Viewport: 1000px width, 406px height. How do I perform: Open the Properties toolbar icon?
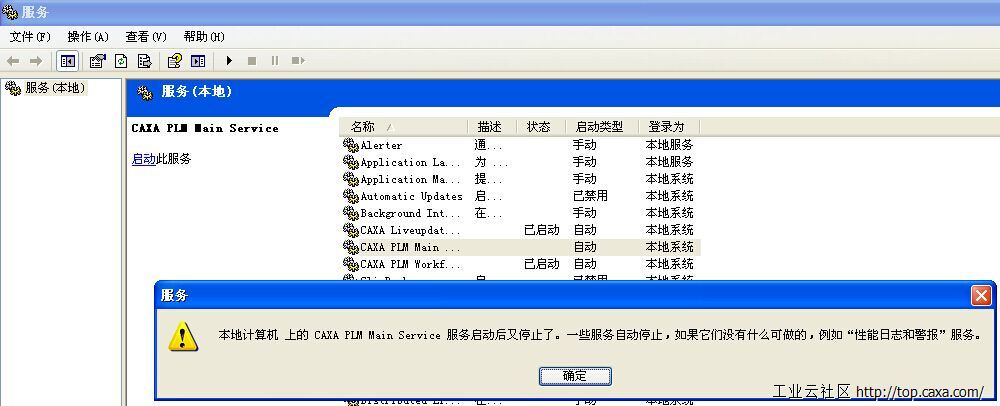97,61
